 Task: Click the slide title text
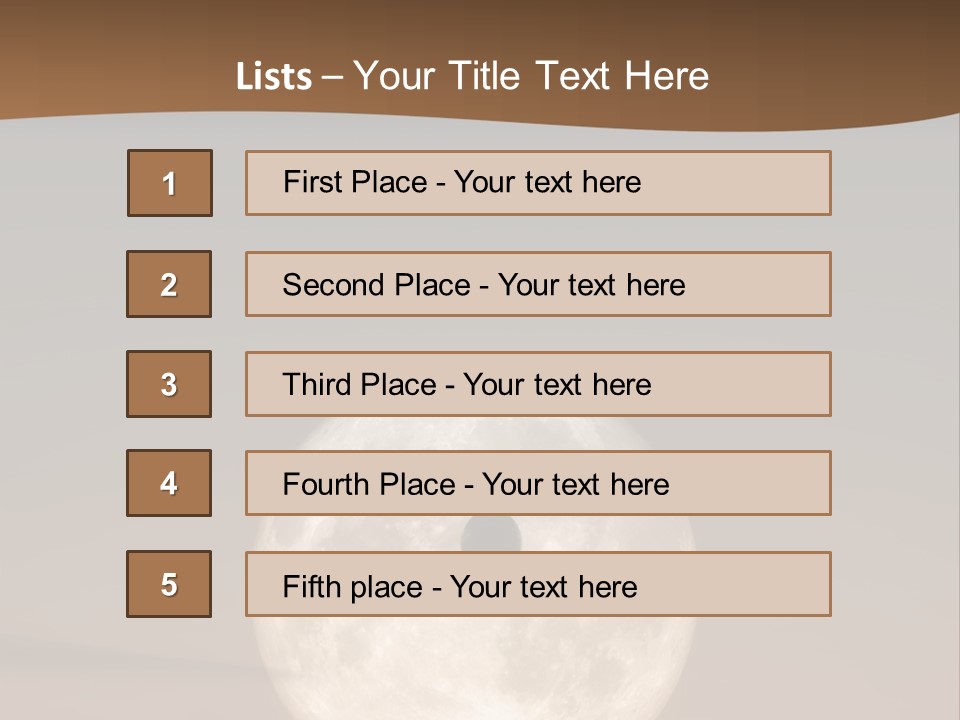[472, 76]
